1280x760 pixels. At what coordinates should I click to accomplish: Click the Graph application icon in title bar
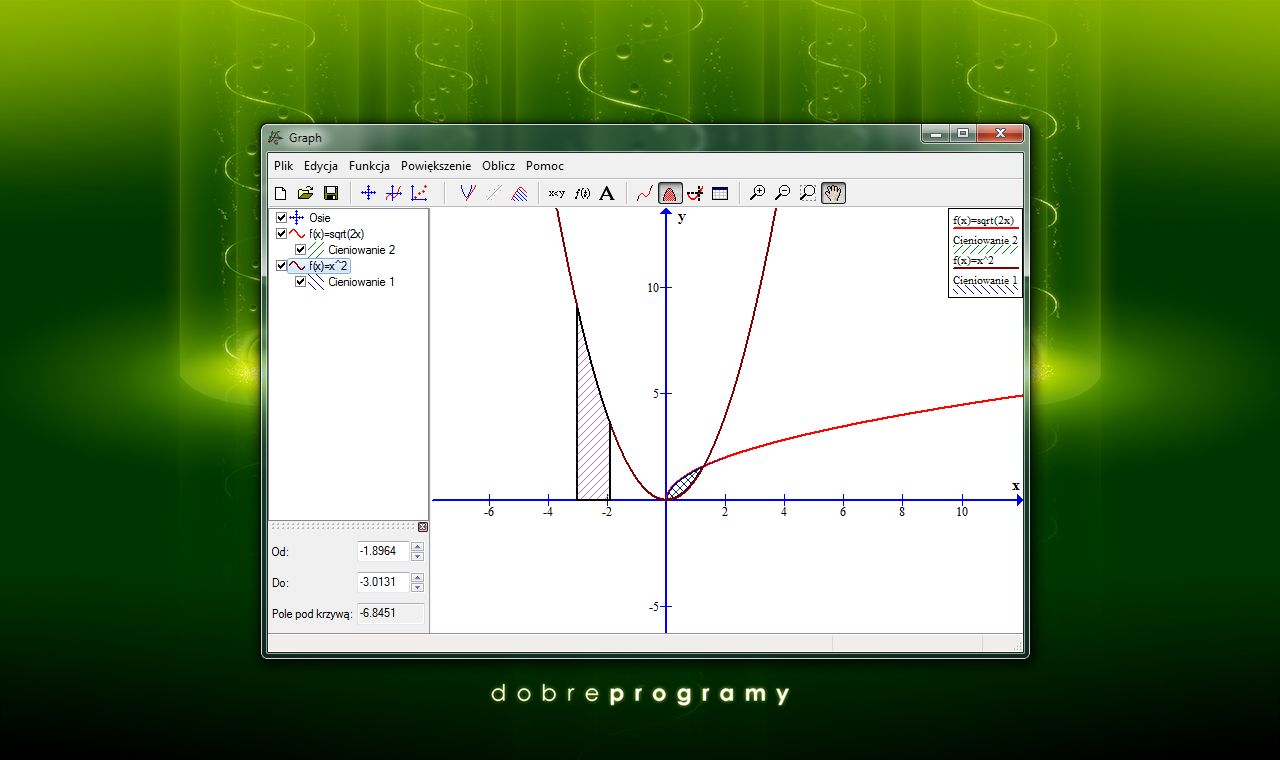pyautogui.click(x=276, y=138)
